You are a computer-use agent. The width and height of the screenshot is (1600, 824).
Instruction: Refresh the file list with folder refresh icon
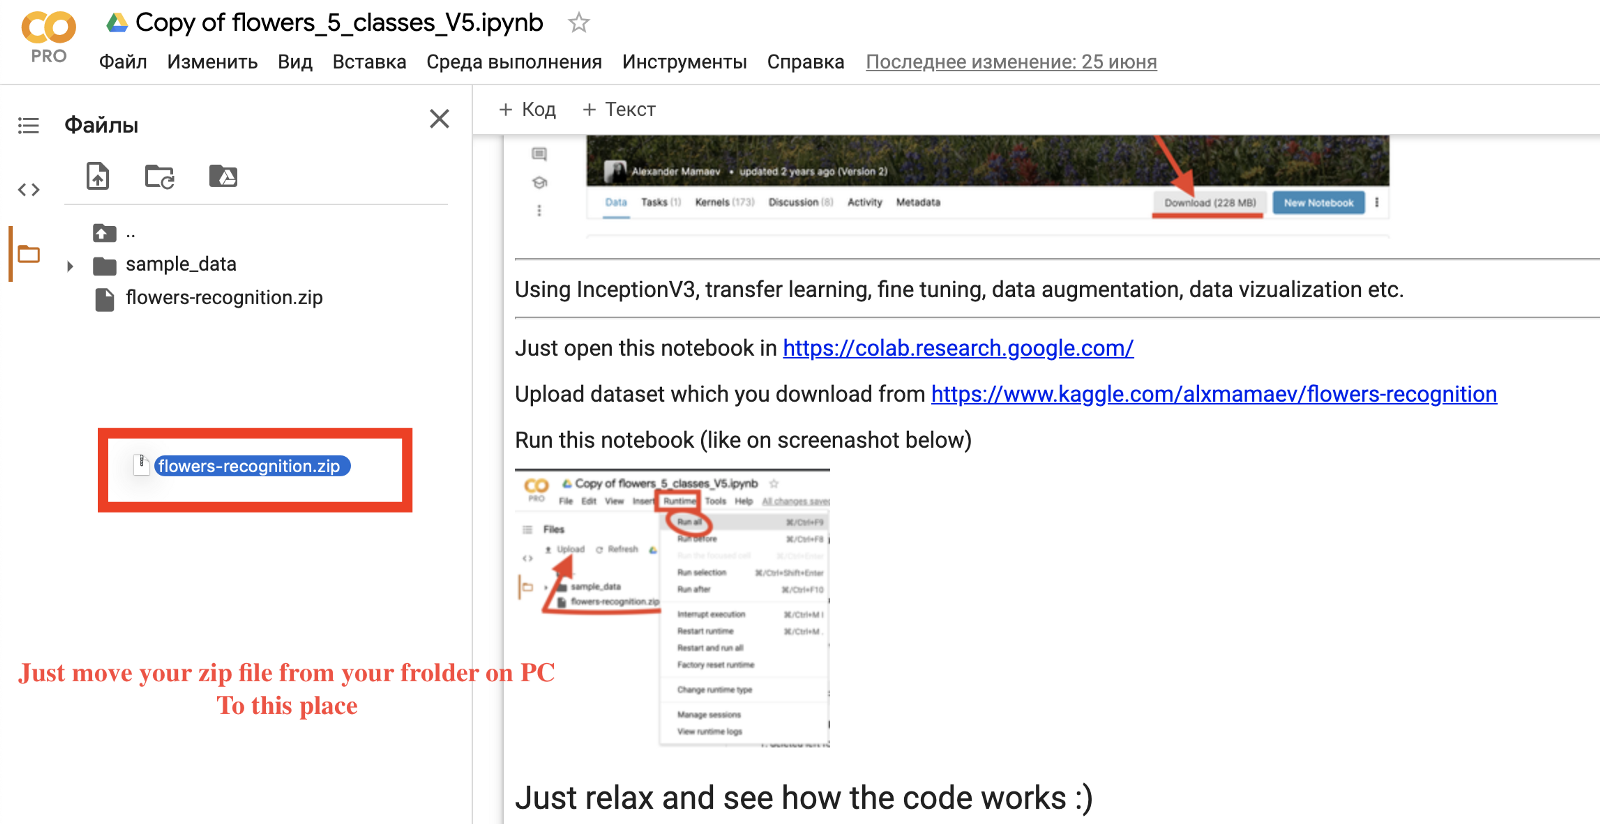pyautogui.click(x=160, y=177)
